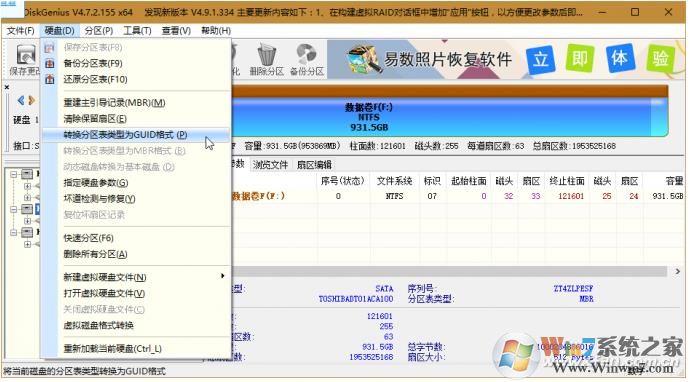Select the first disk icon in tree
Viewport: 690px width, 382px height.
pos(27,174)
